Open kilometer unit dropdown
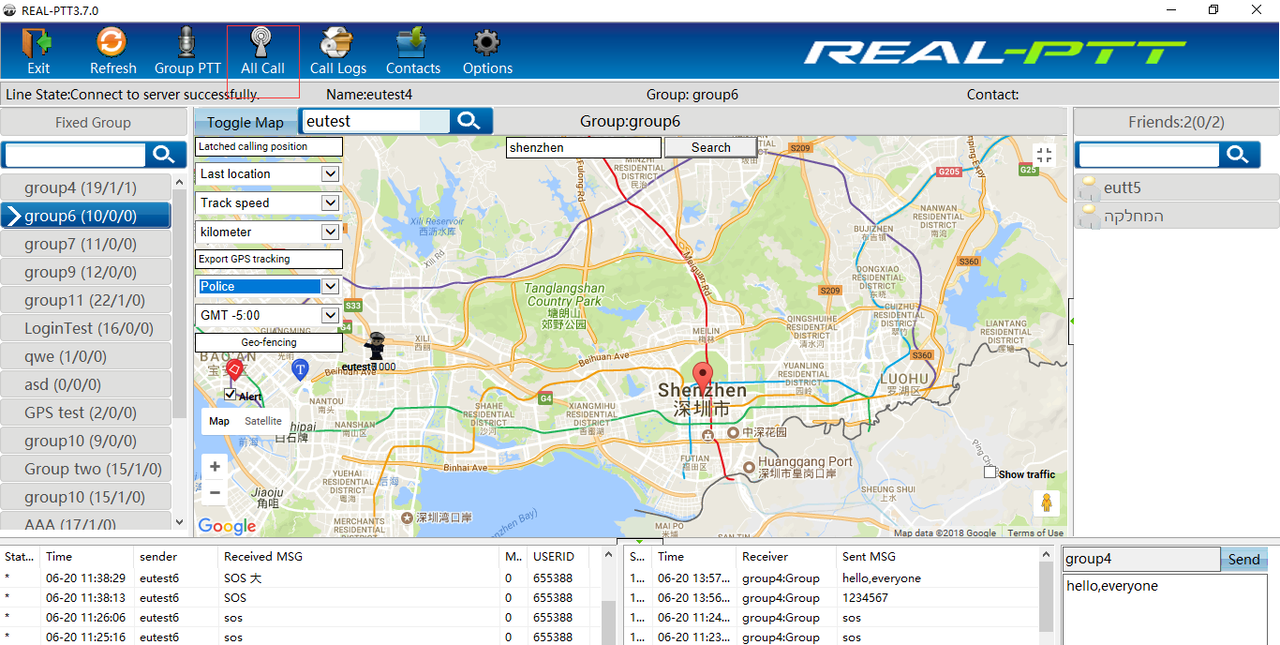The height and width of the screenshot is (645, 1280). 331,232
